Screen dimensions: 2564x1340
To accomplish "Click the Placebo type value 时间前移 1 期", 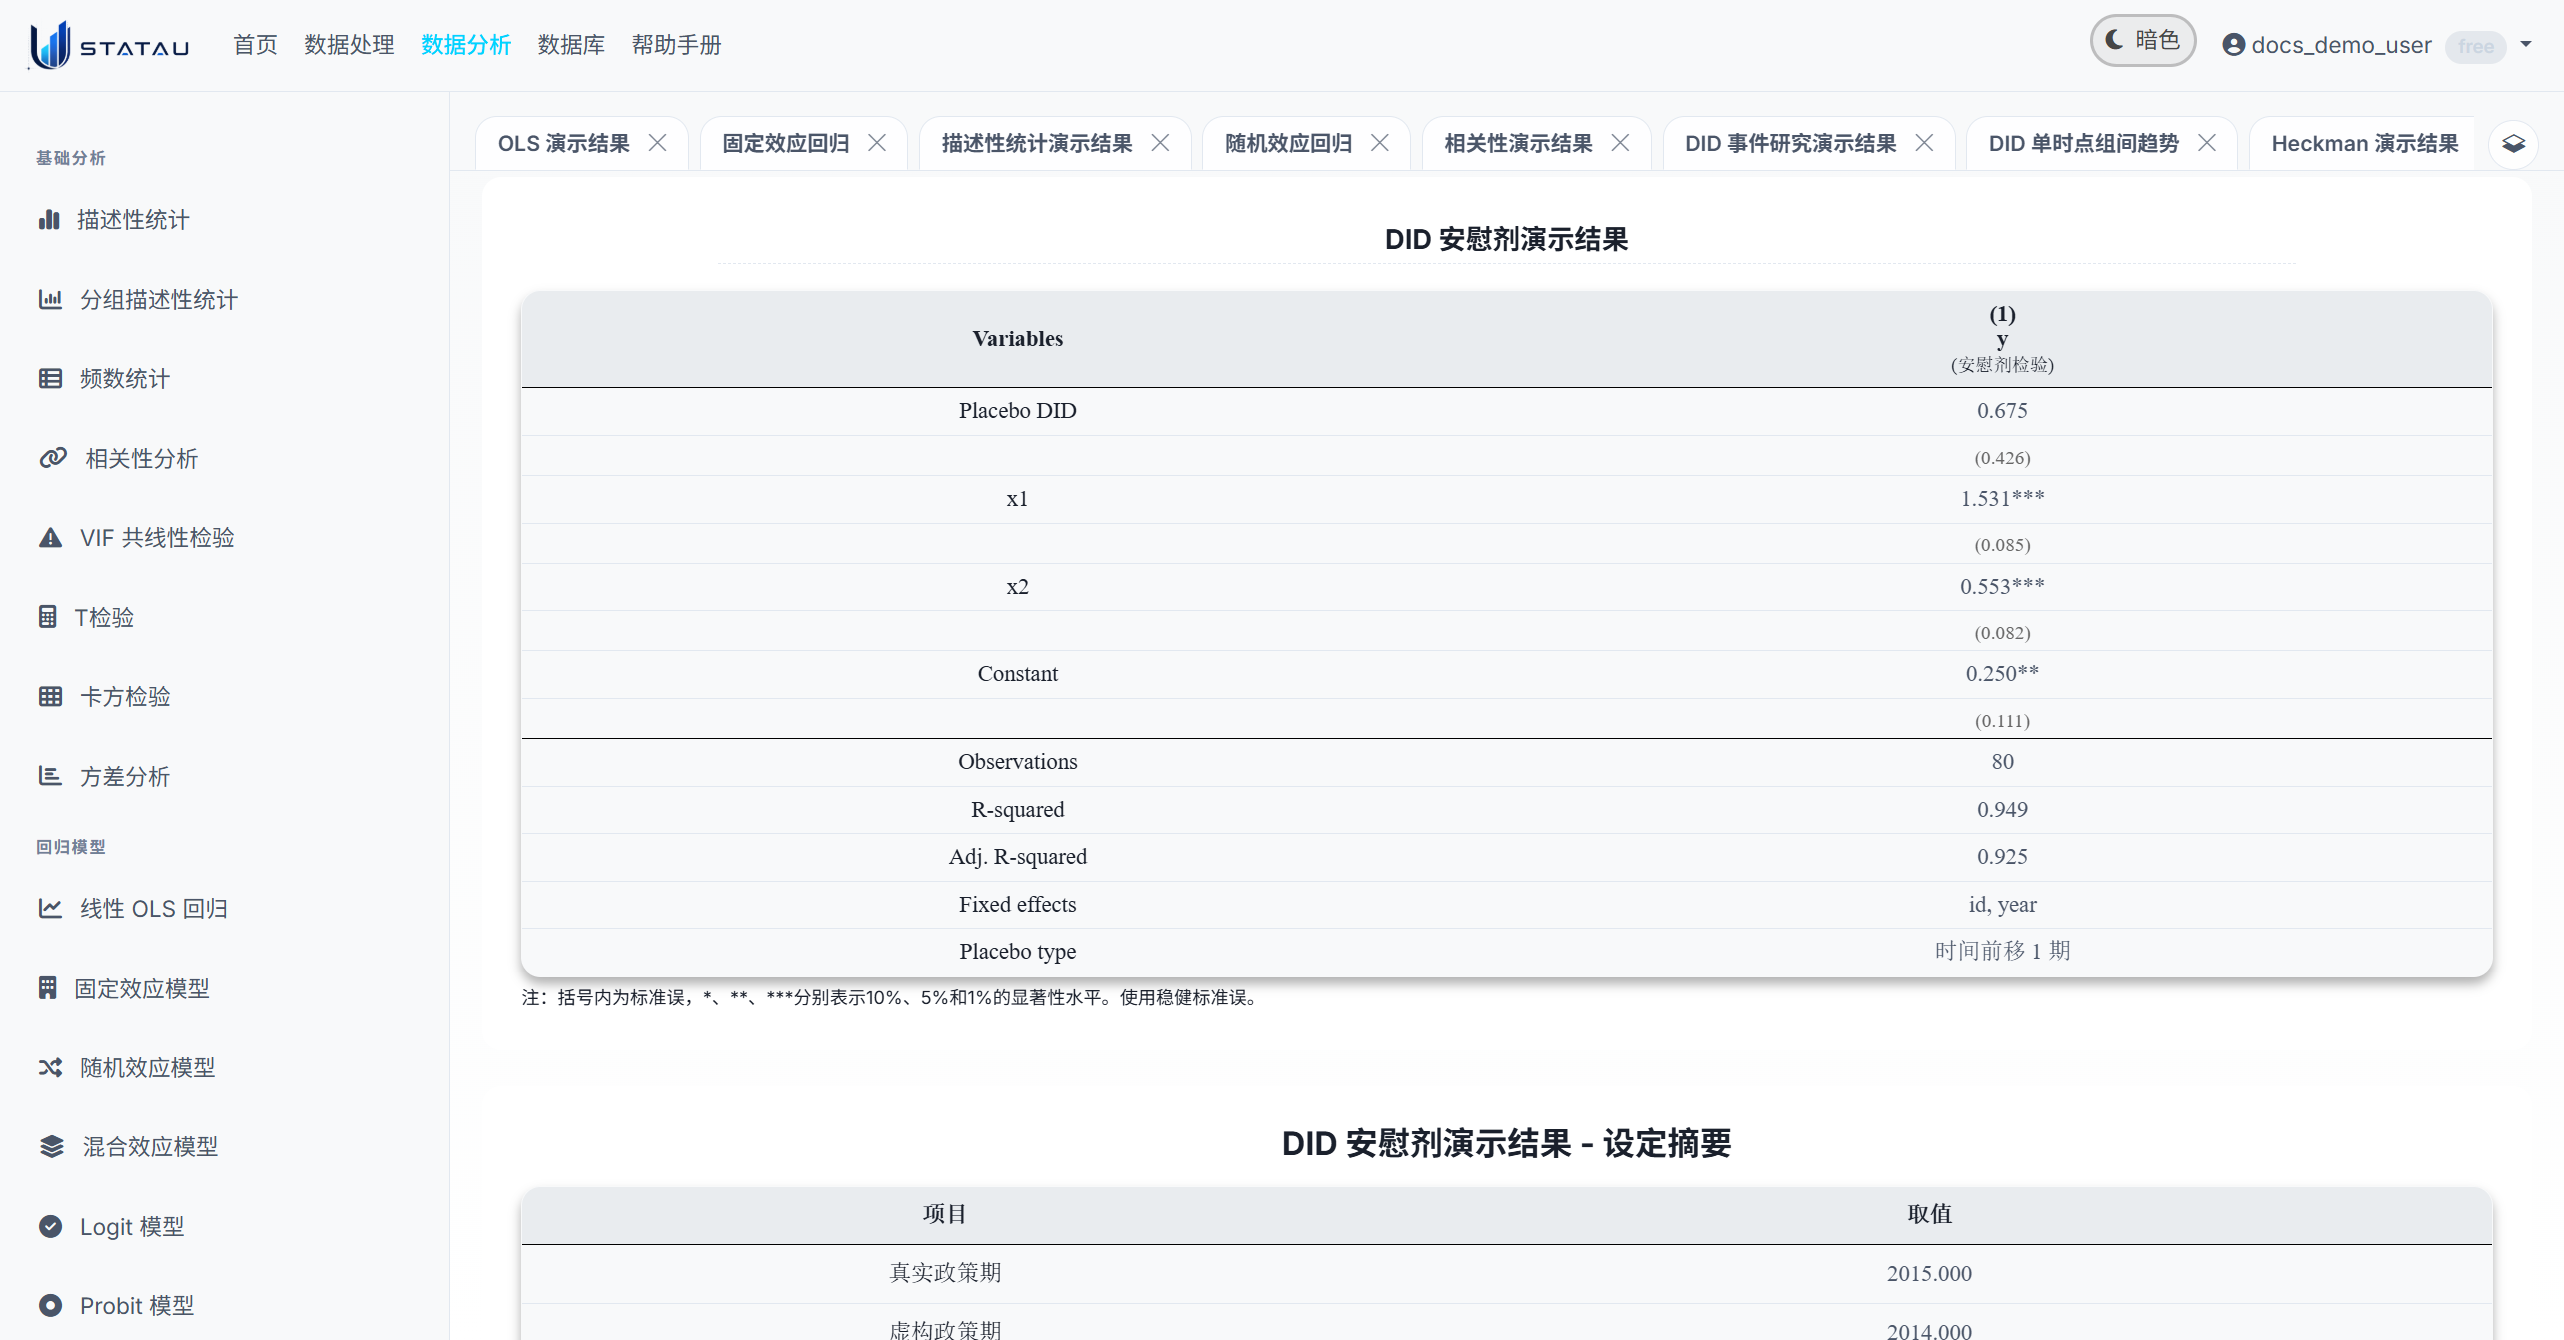I will tap(2002, 951).
